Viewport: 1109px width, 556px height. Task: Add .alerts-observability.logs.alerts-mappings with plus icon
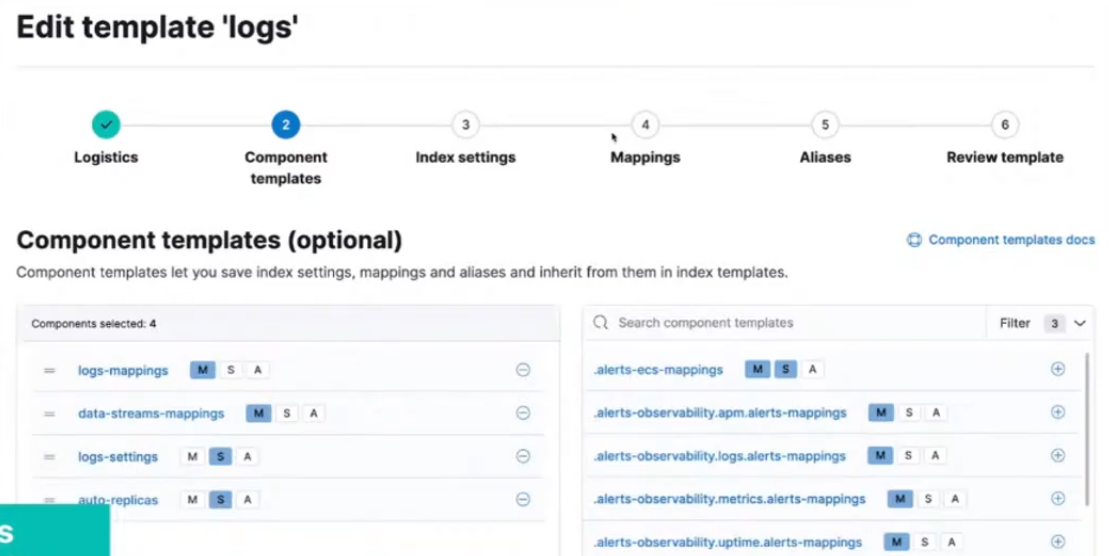1058,455
